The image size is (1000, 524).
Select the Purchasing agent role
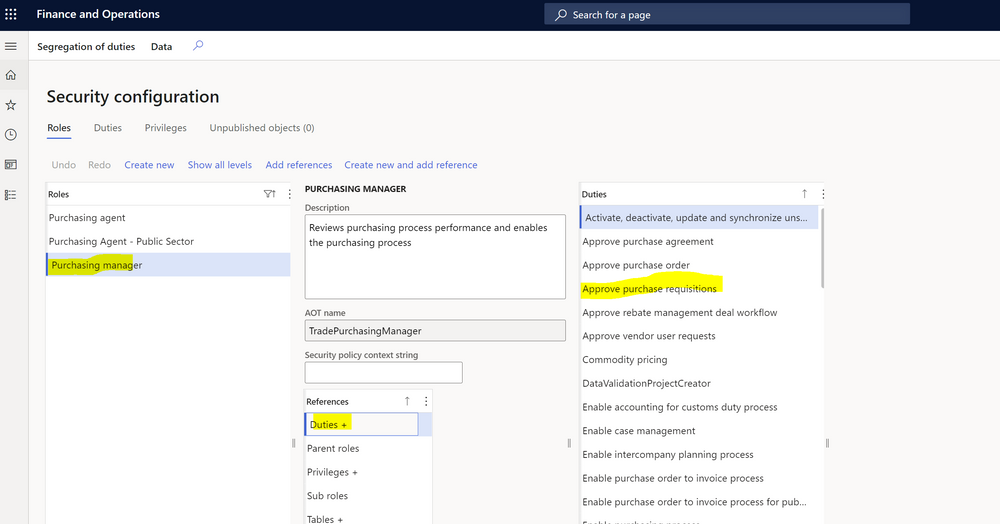coord(168,218)
